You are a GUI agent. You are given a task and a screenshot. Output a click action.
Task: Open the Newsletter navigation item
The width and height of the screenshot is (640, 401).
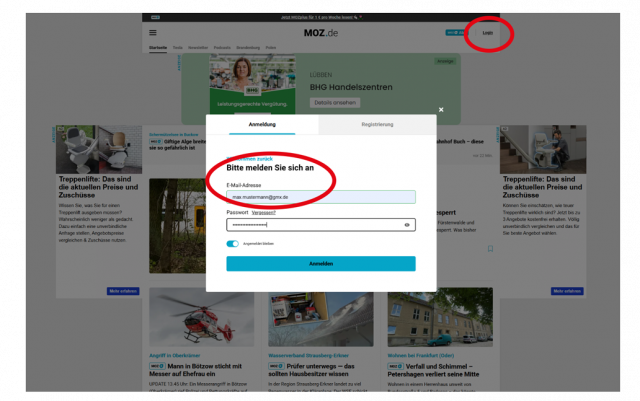pyautogui.click(x=199, y=48)
